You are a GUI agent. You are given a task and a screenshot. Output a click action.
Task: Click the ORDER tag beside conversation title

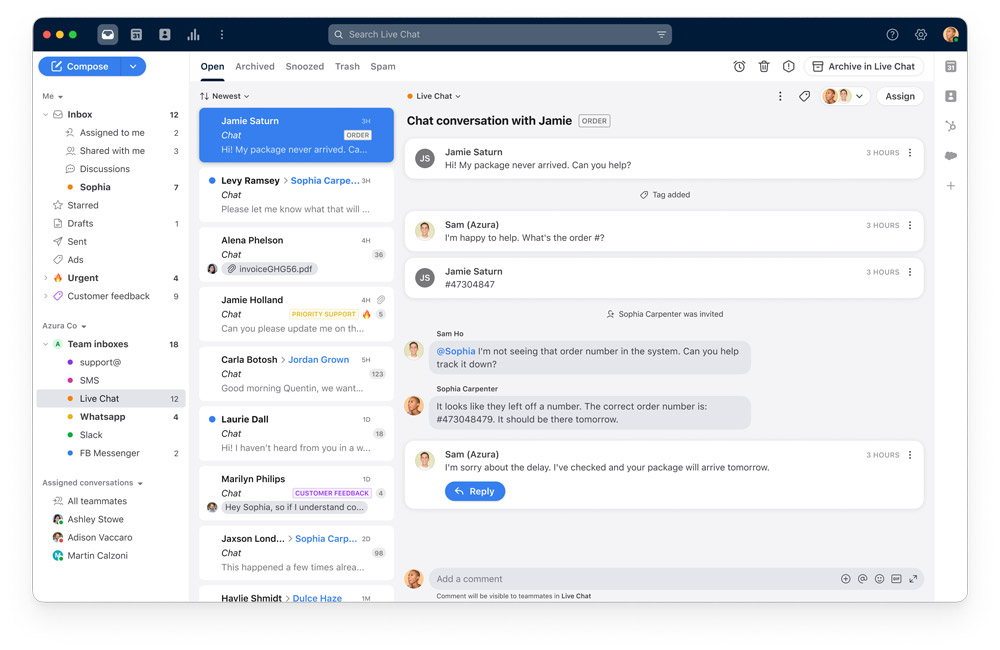594,121
